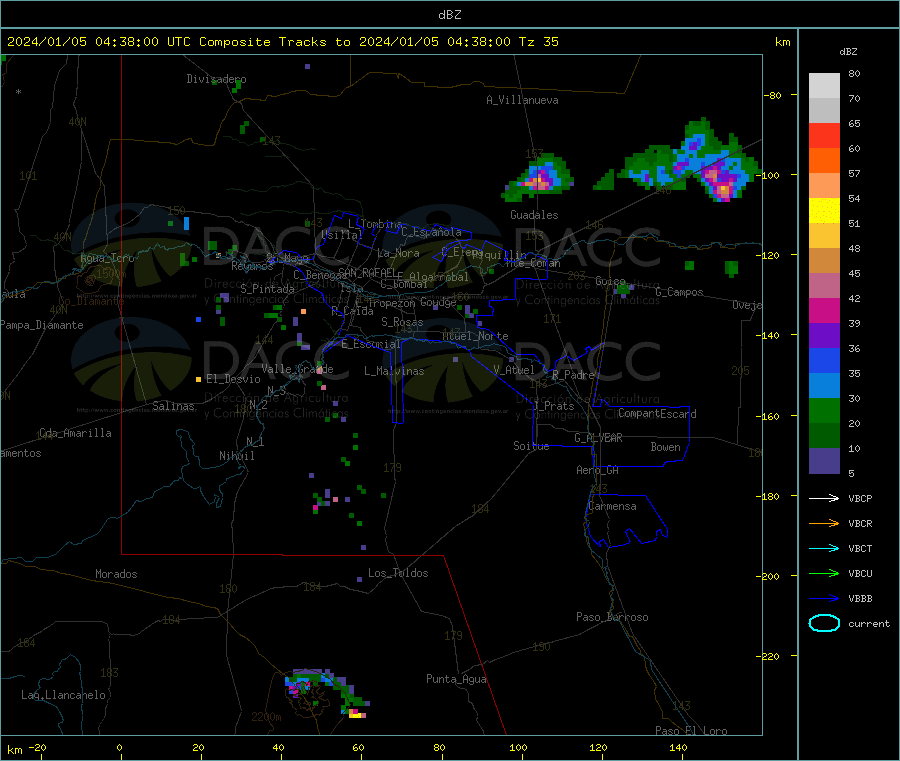This screenshot has height=761, width=900.
Task: Select the dark orange 57-60 dBZ swatch
Action: click(x=824, y=161)
